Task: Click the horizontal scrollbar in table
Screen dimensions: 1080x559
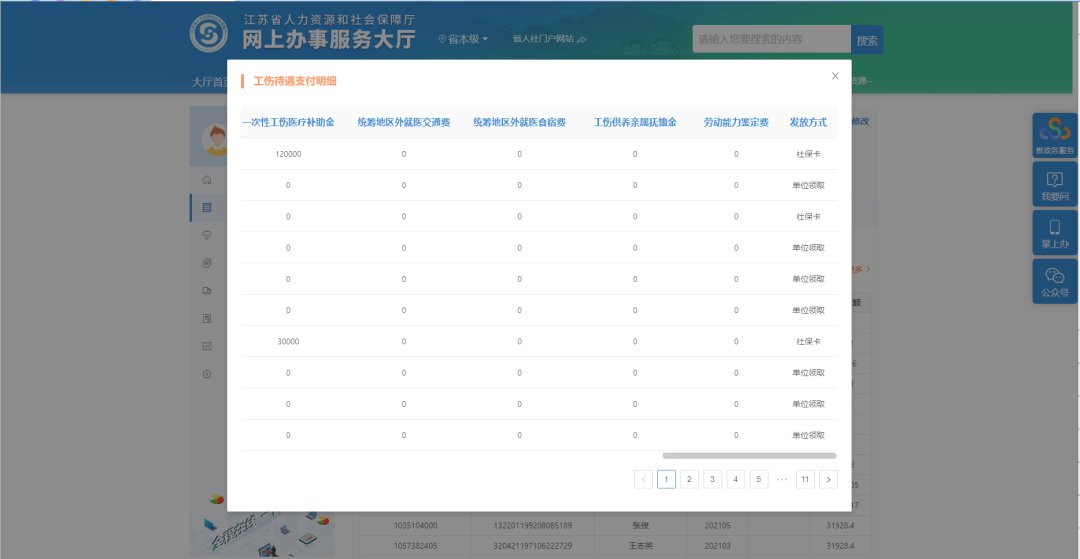Action: (748, 455)
